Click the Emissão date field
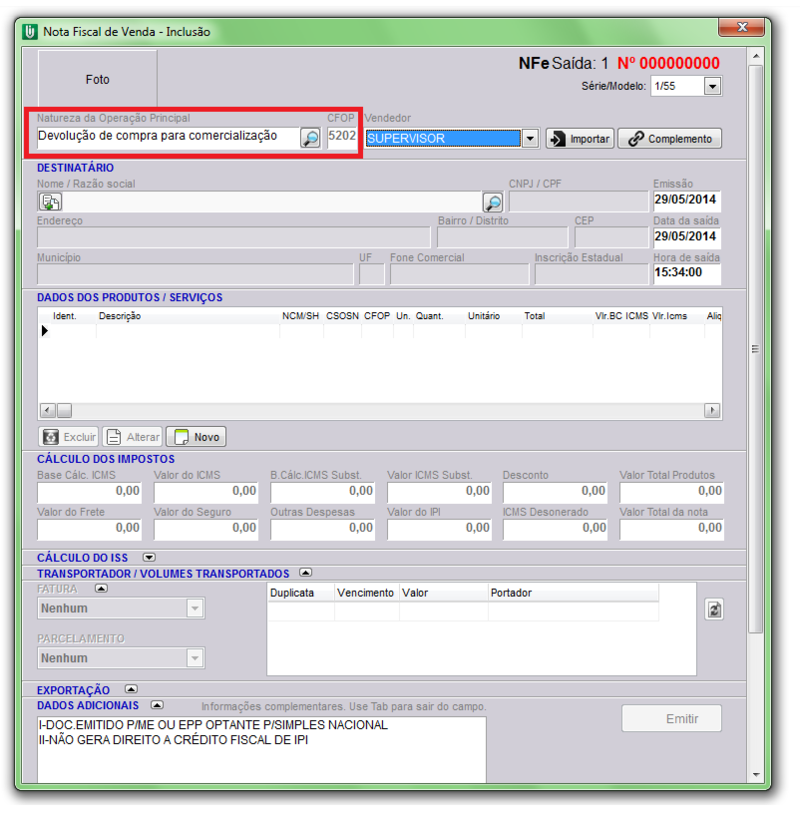Image resolution: width=800 pixels, height=816 pixels. tap(686, 201)
